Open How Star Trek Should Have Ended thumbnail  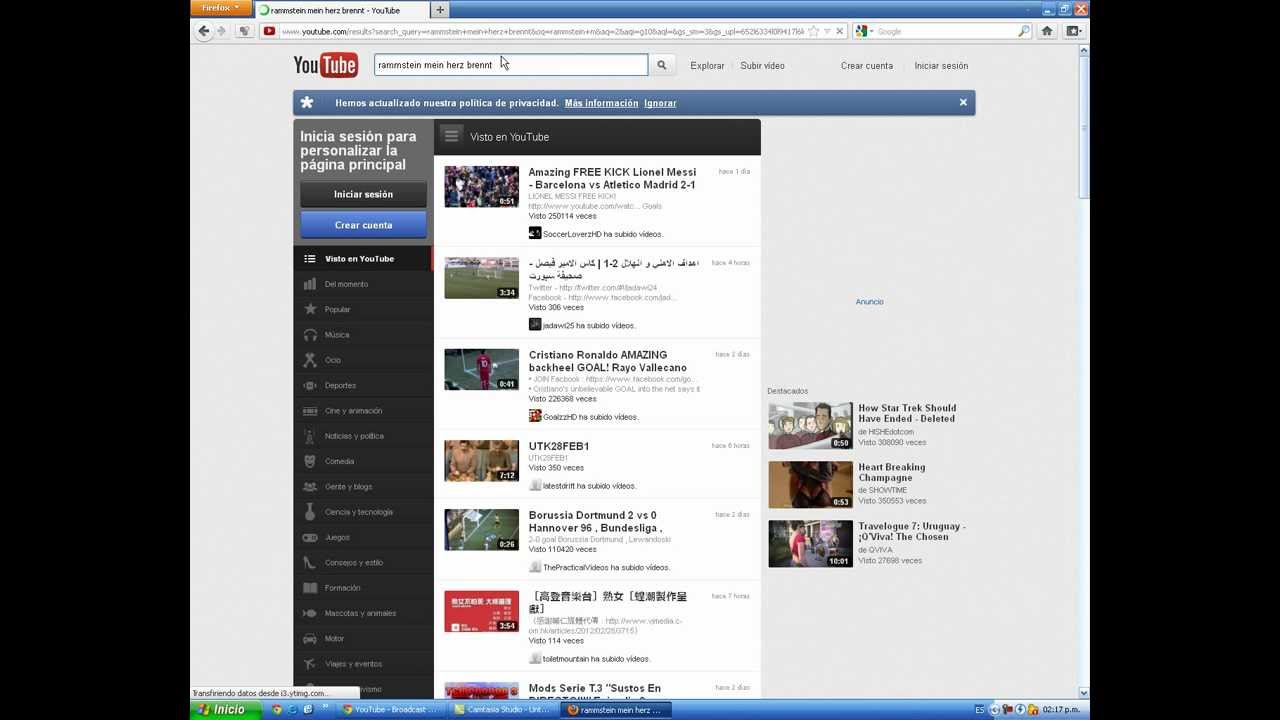click(x=810, y=426)
